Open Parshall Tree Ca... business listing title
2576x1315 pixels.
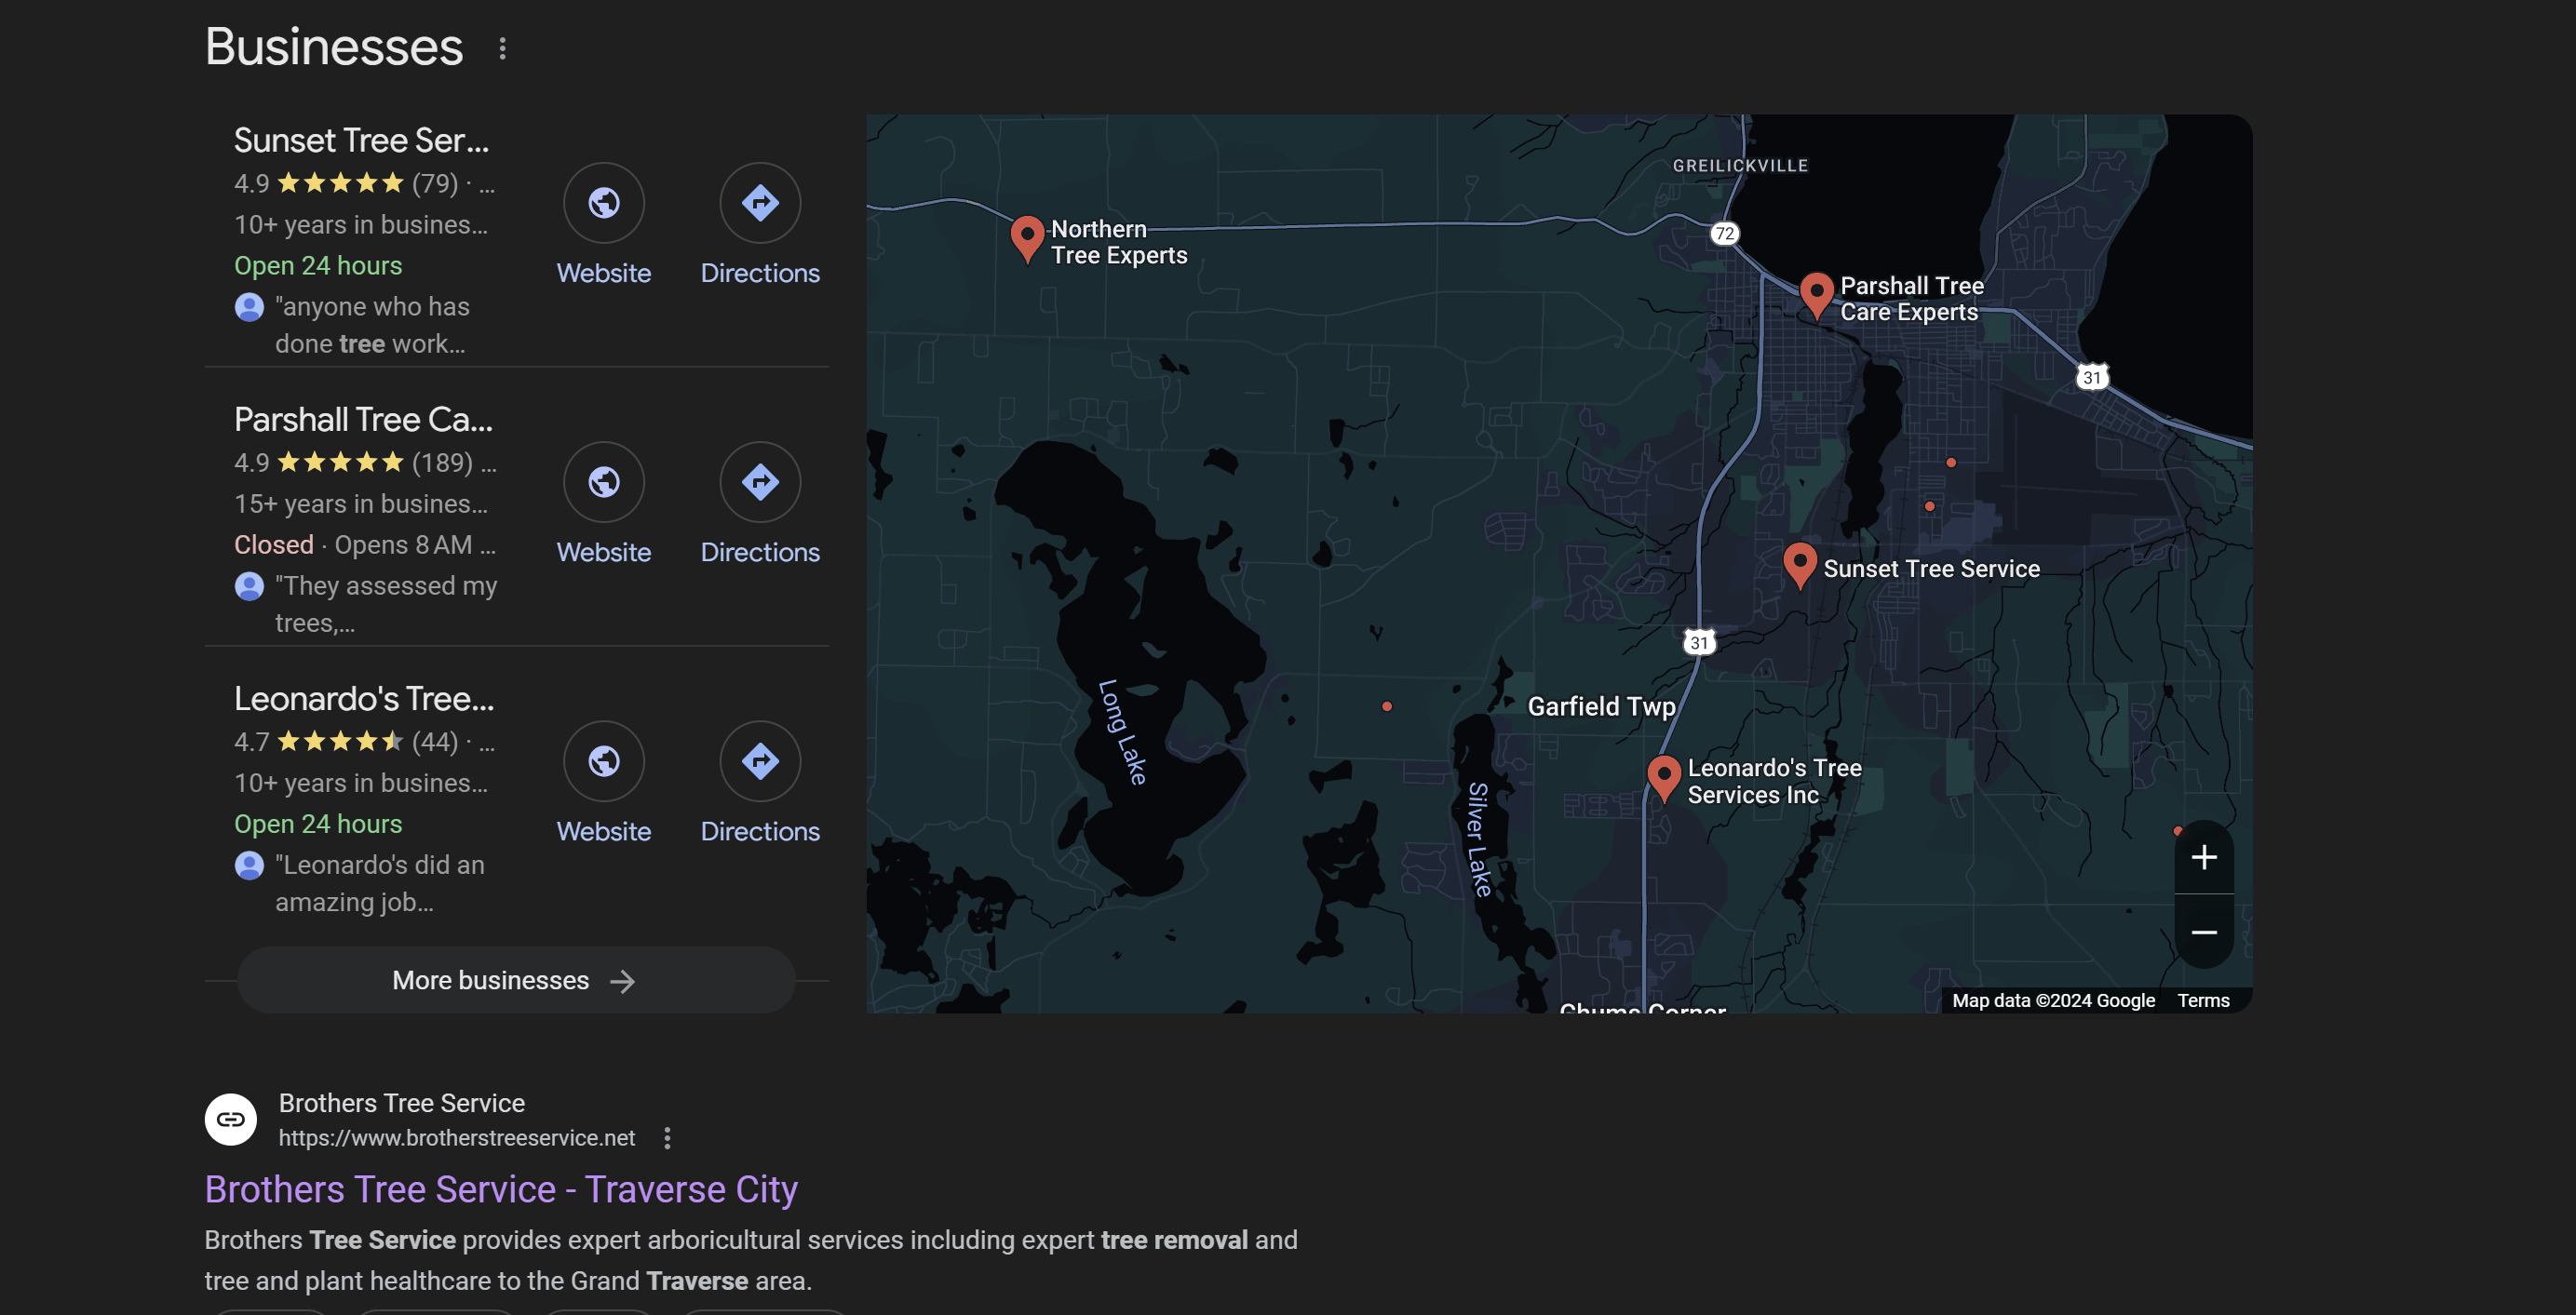pos(363,420)
